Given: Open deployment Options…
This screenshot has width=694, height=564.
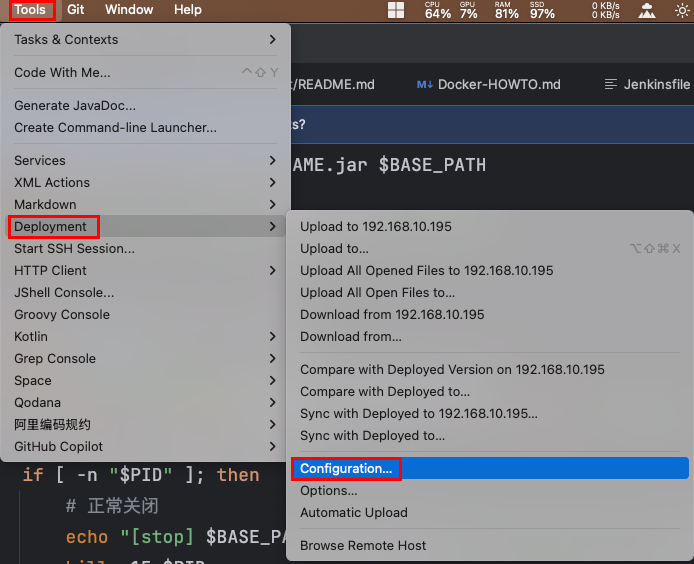Looking at the screenshot, I should (x=490, y=491).
